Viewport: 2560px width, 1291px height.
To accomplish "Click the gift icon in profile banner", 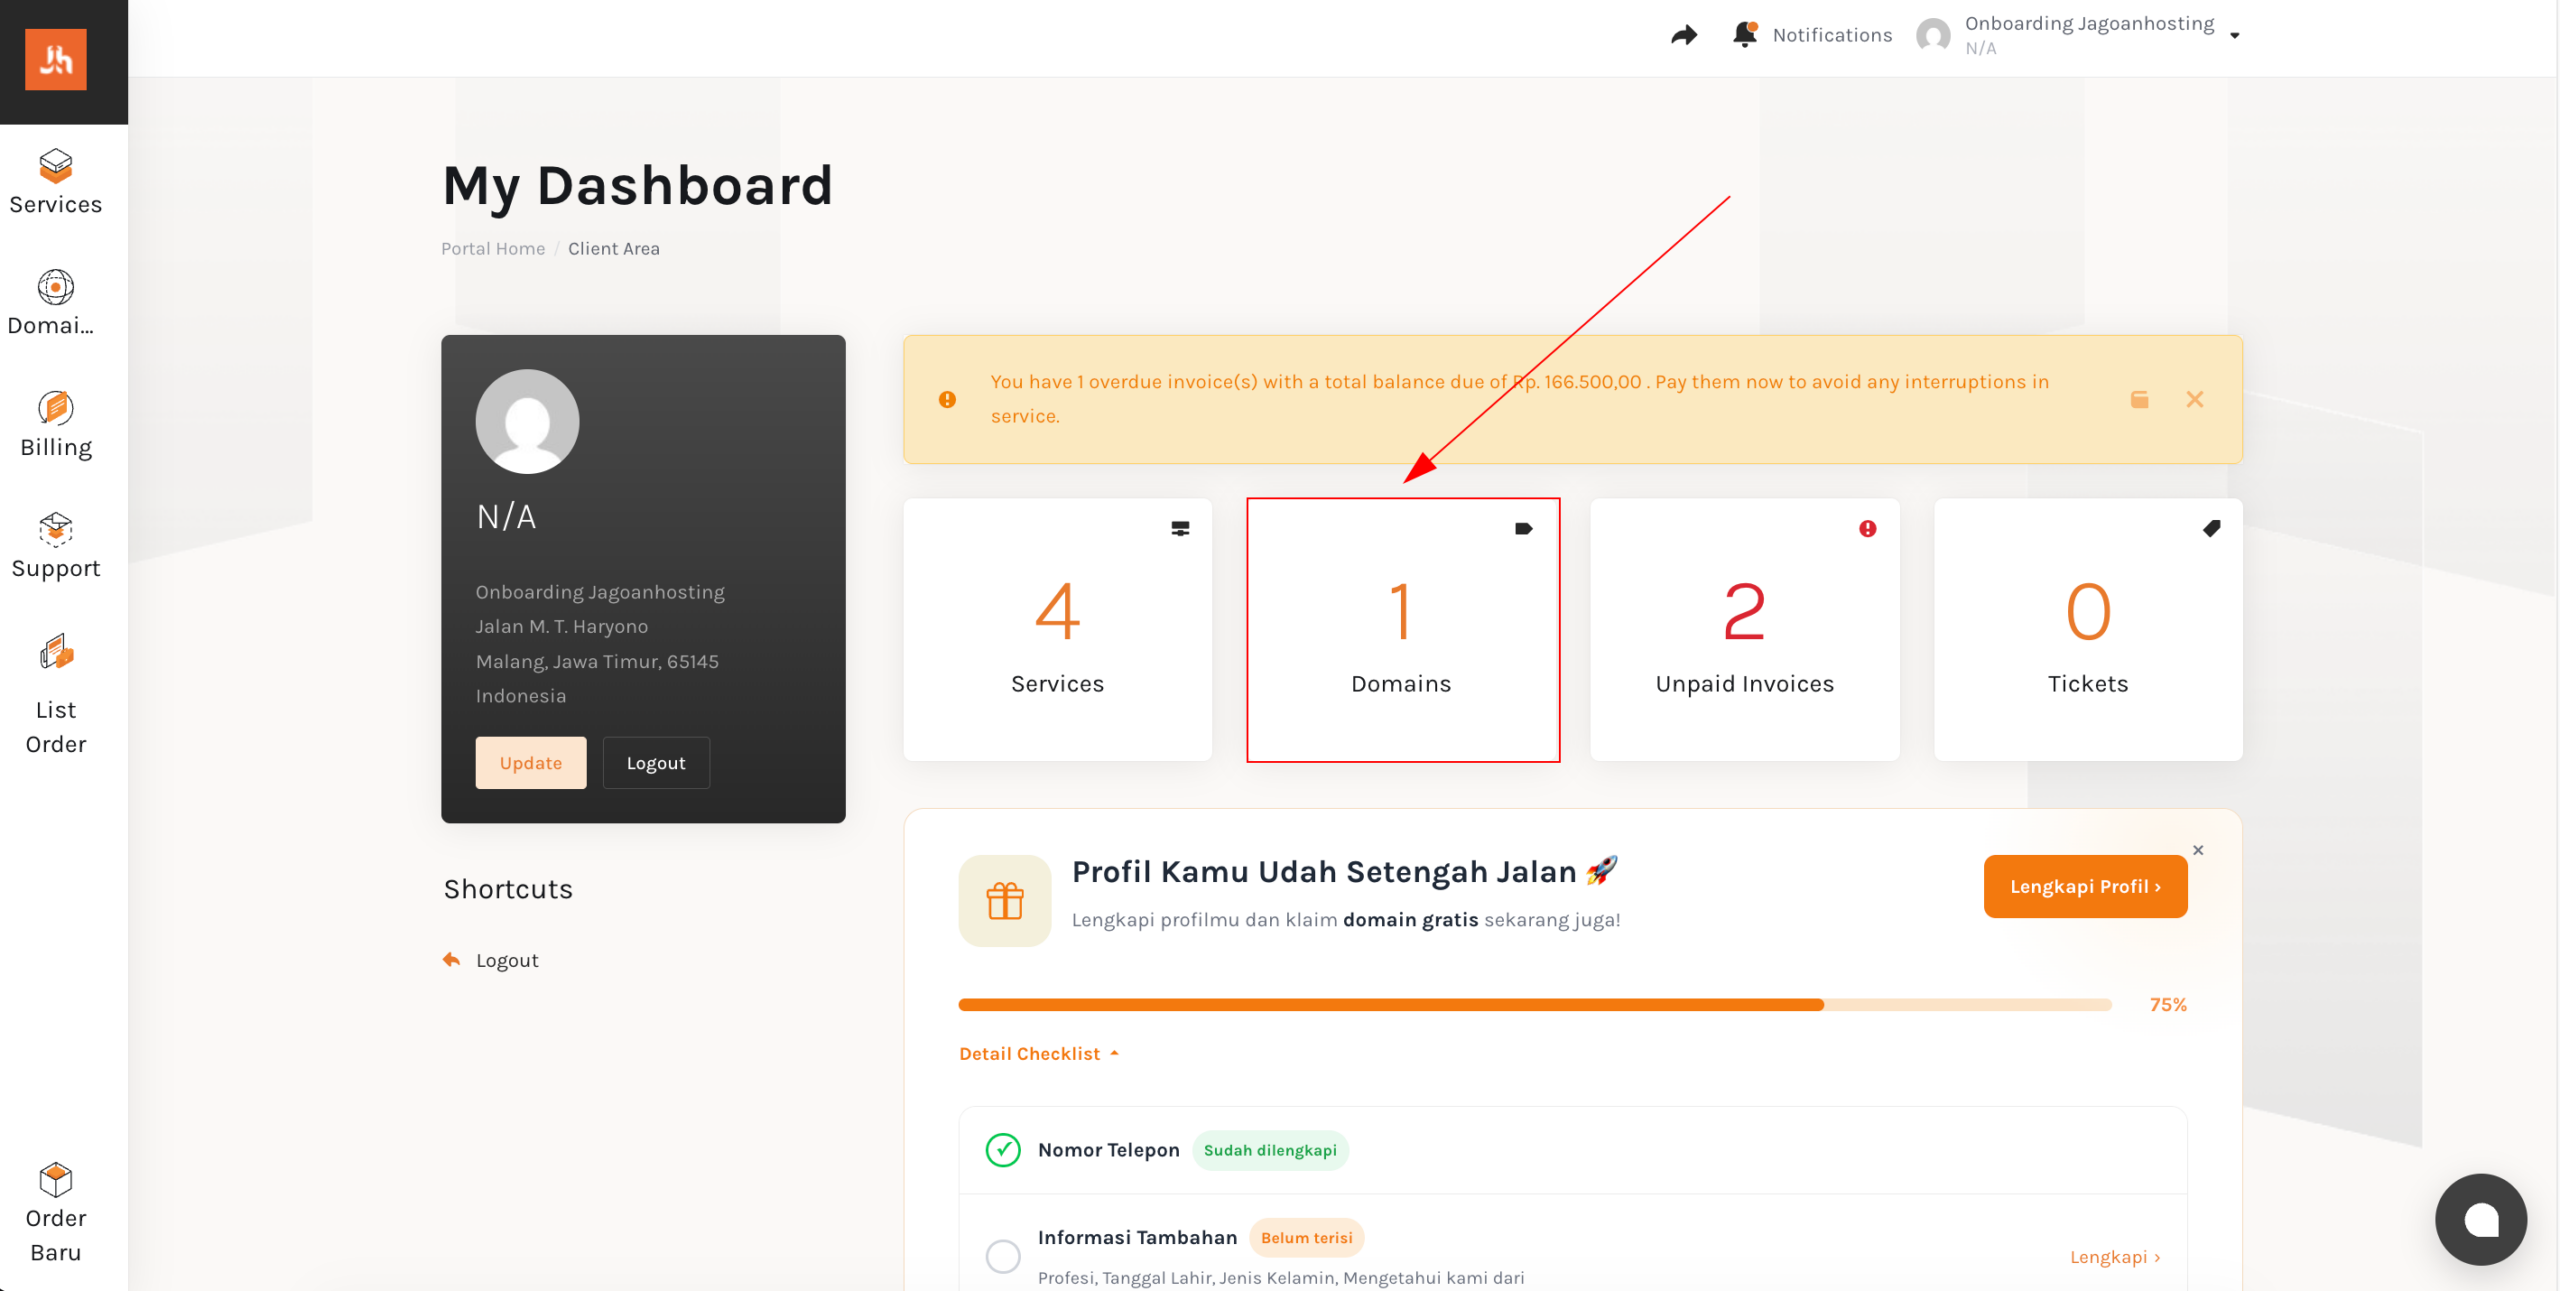I will pos(1005,900).
